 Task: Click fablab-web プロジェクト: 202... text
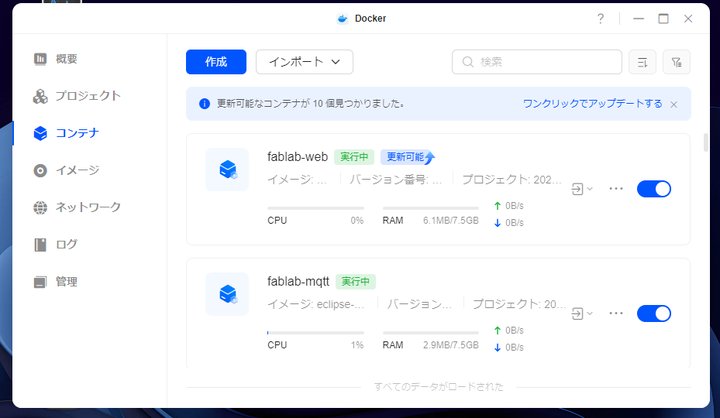(512, 180)
